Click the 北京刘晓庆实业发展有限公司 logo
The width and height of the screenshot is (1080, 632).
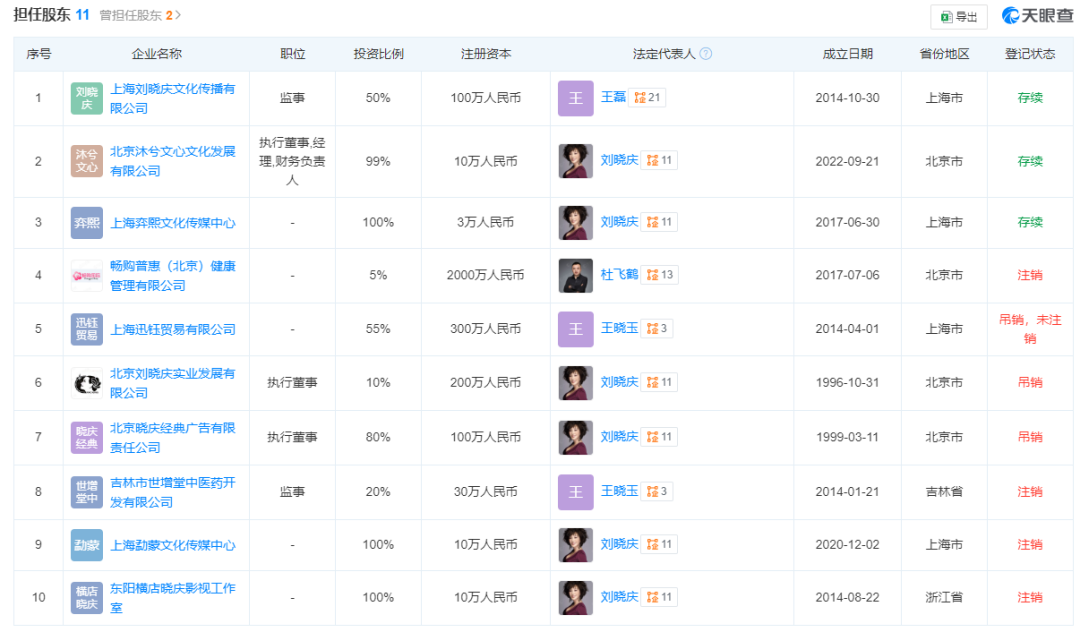point(87,383)
